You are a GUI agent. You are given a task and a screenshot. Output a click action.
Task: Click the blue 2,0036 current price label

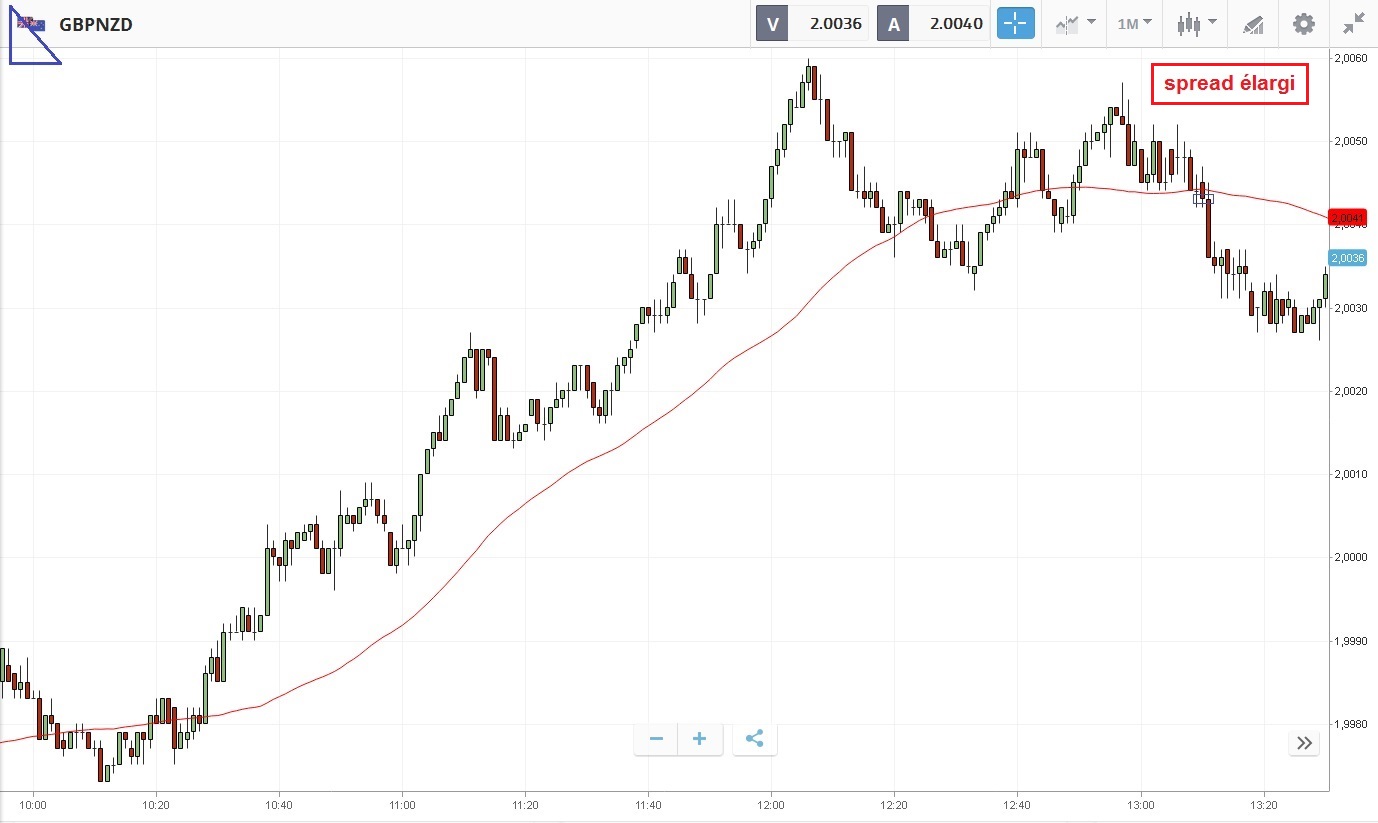1347,258
